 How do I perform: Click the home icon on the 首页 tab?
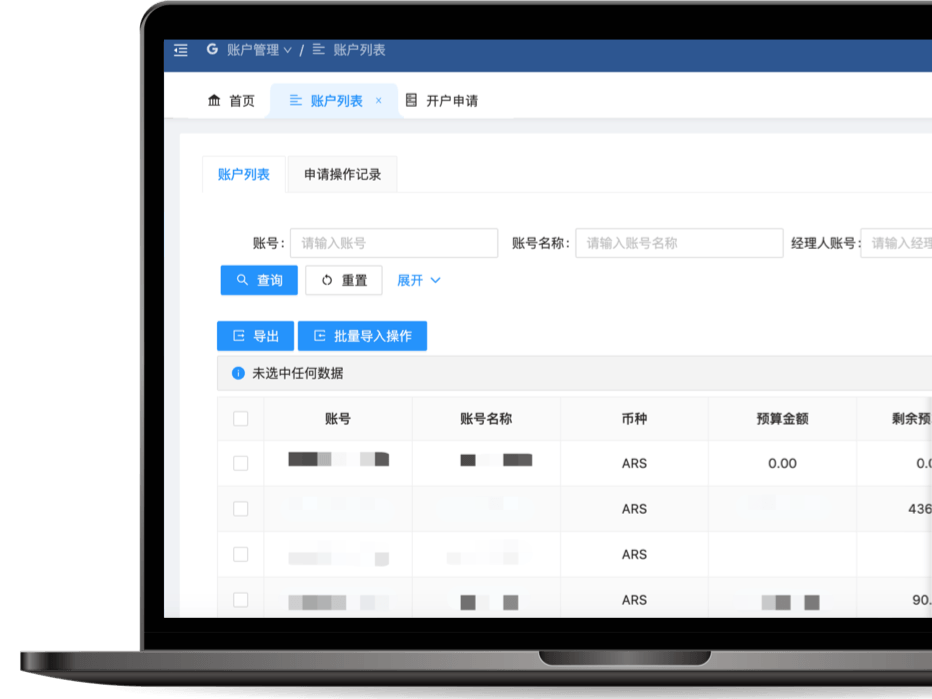click(214, 100)
